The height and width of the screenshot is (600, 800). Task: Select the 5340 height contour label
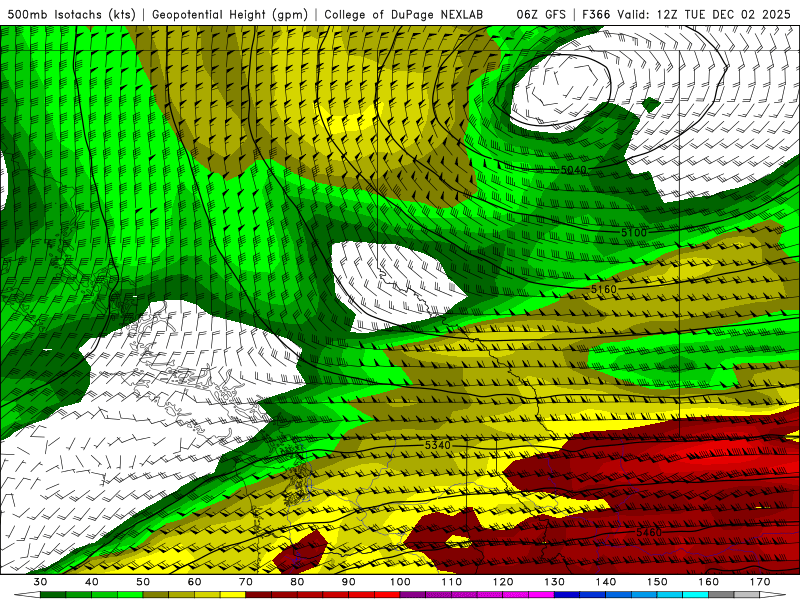coord(438,445)
